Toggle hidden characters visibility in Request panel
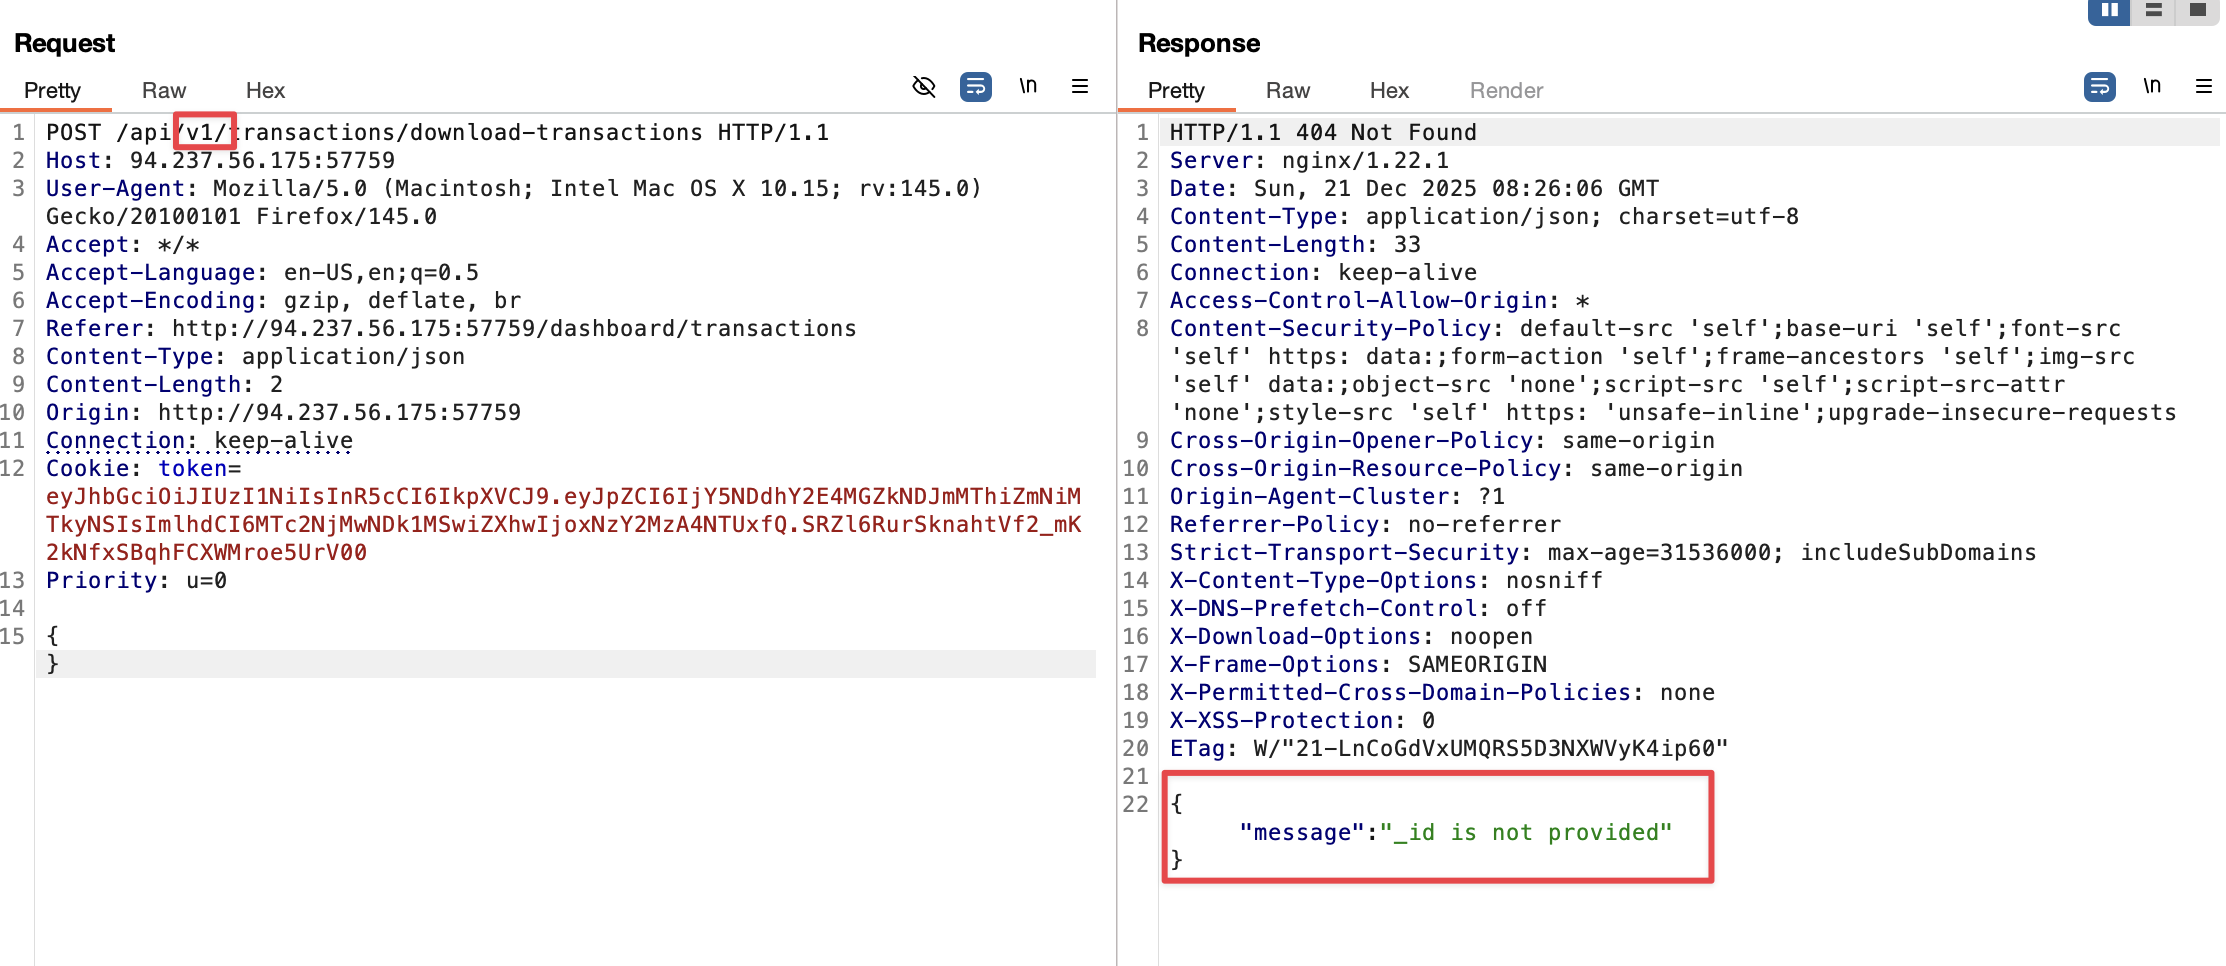2226x966 pixels. click(x=924, y=87)
